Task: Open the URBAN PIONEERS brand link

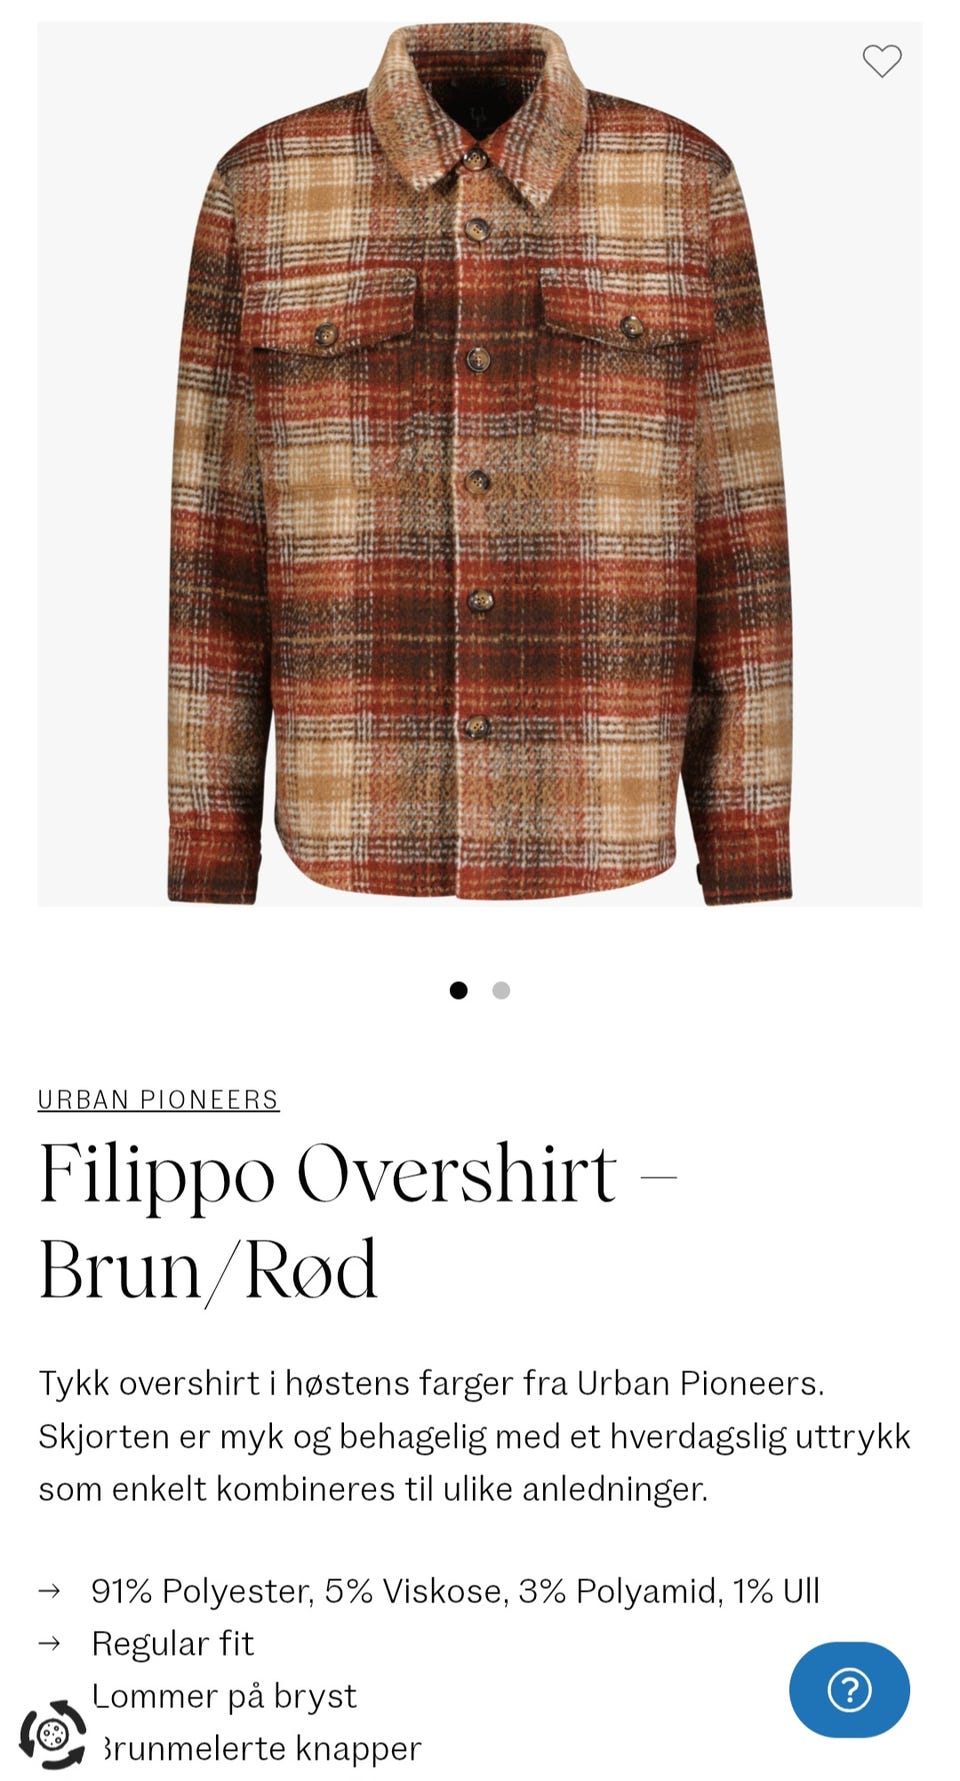Action: (x=158, y=1099)
